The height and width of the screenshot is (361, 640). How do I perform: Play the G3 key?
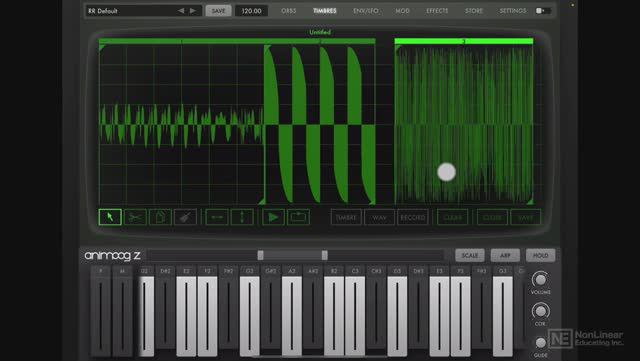[x=502, y=316]
